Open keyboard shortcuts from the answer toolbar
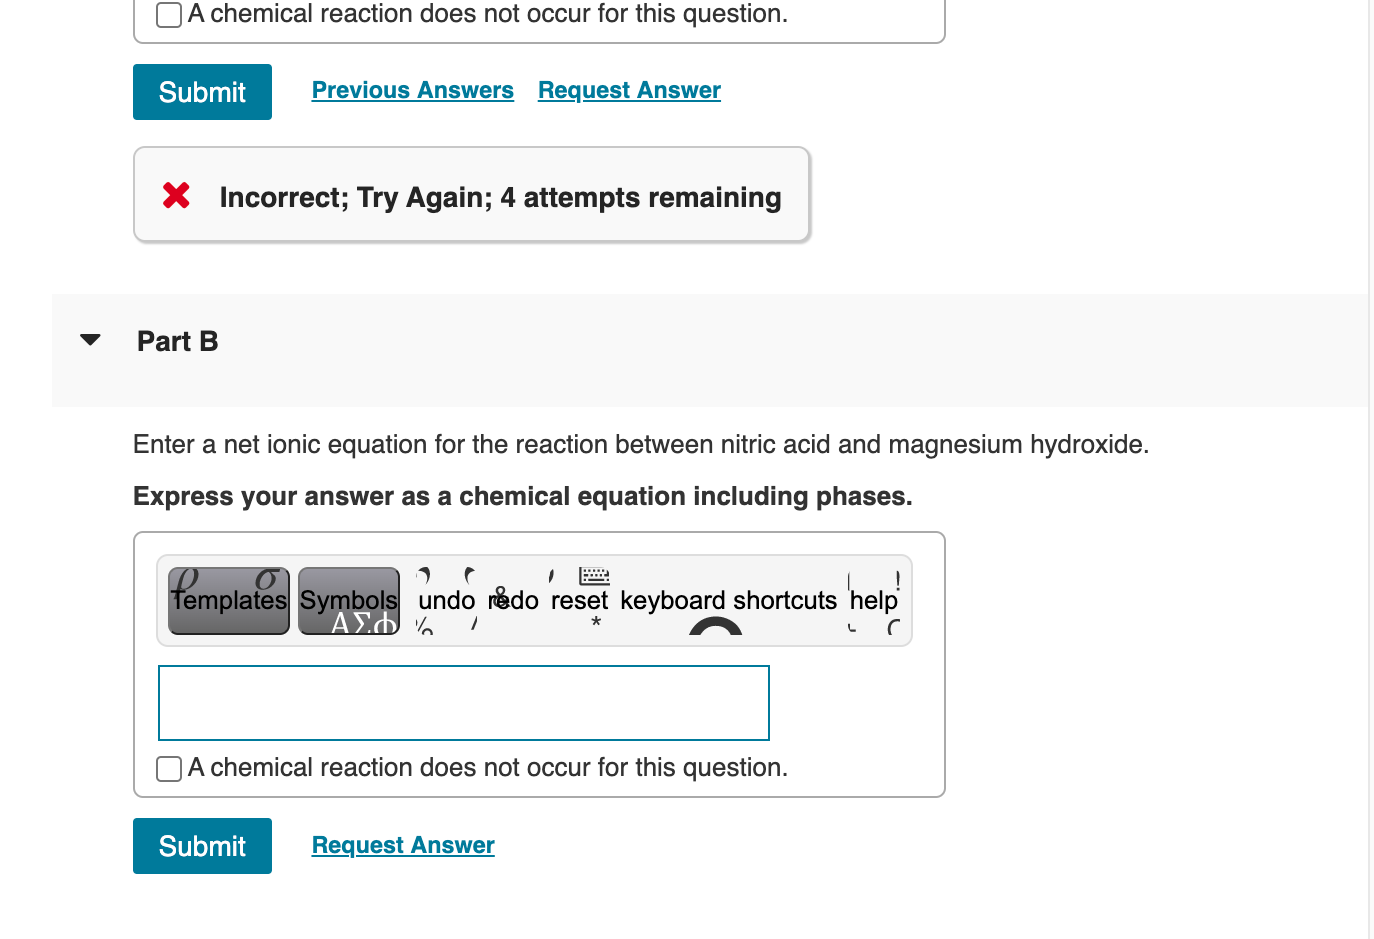 pos(728,600)
